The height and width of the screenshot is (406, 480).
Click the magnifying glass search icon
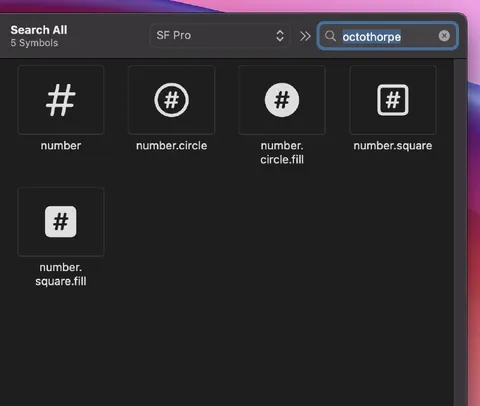point(330,36)
